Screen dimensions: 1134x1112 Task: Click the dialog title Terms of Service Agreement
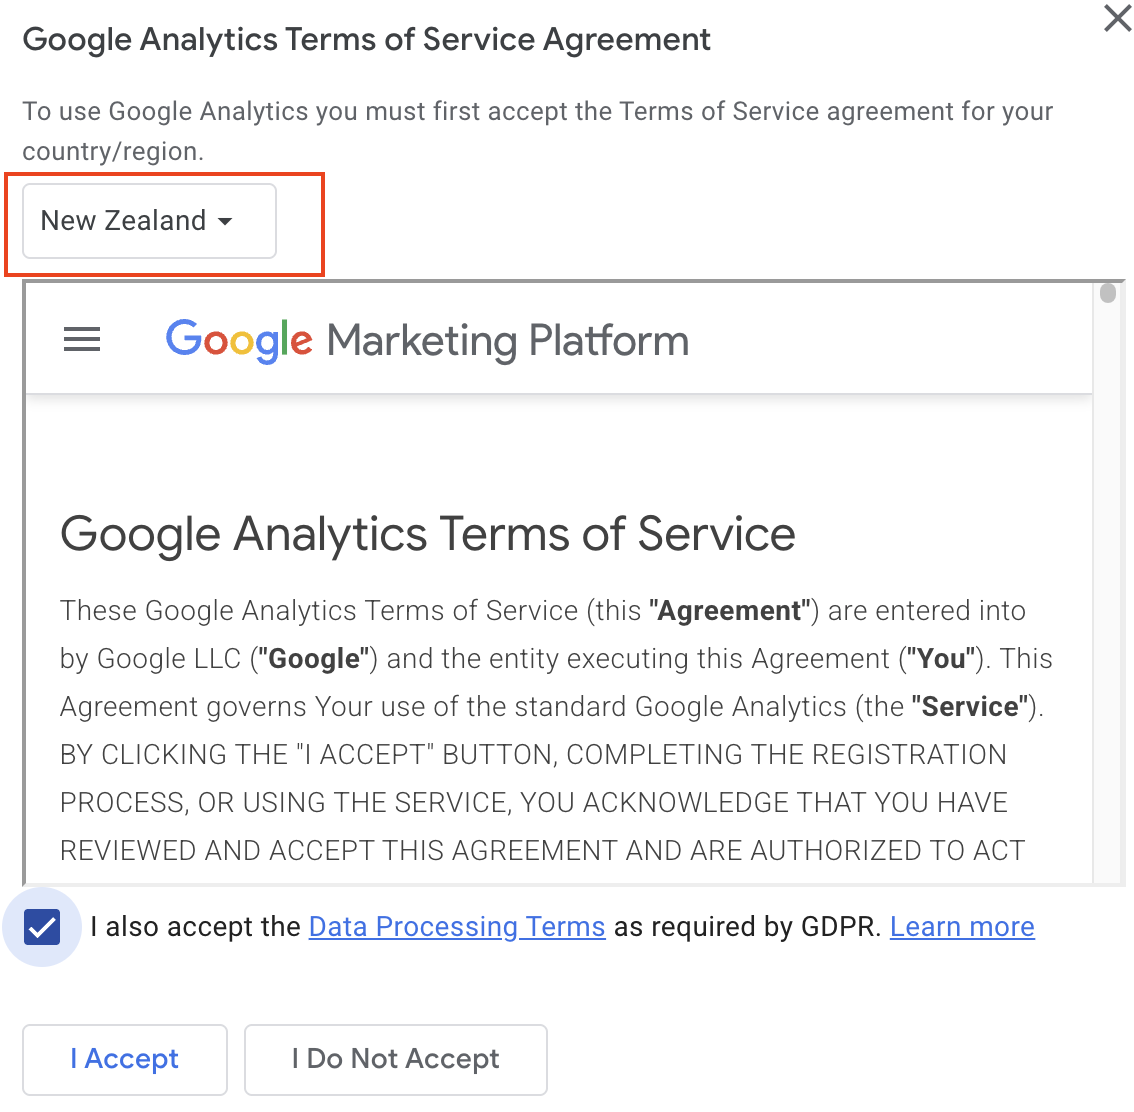(x=367, y=39)
